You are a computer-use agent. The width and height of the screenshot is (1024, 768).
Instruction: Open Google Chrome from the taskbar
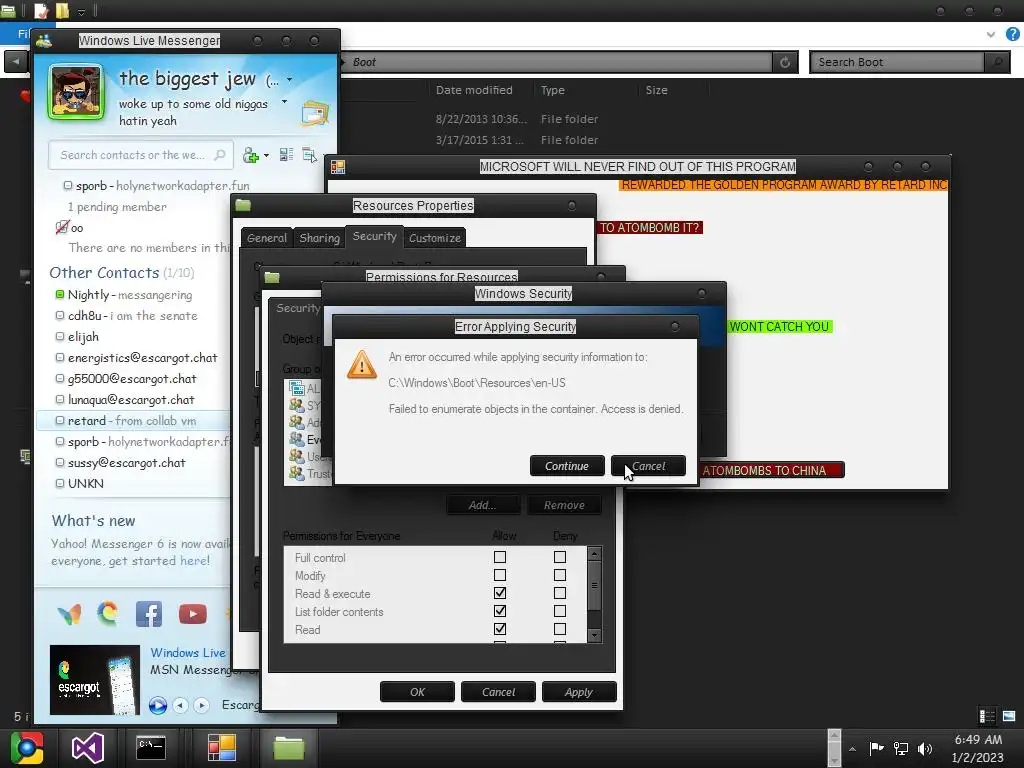[x=27, y=747]
